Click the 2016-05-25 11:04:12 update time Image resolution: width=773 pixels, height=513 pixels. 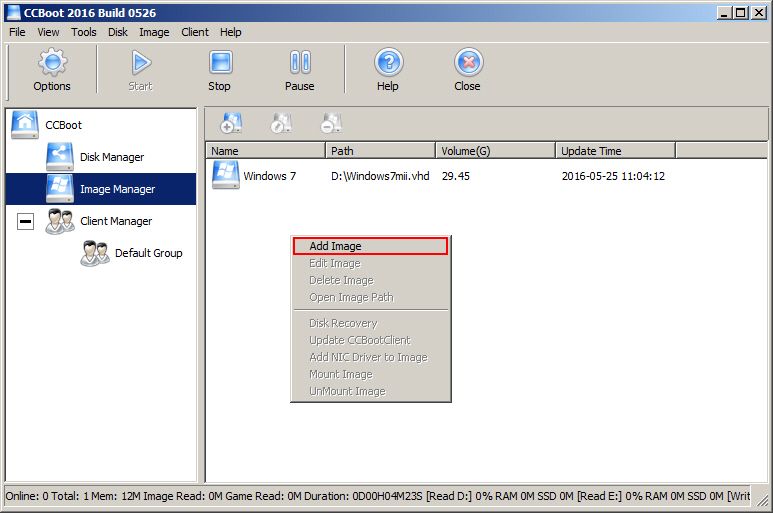(613, 176)
